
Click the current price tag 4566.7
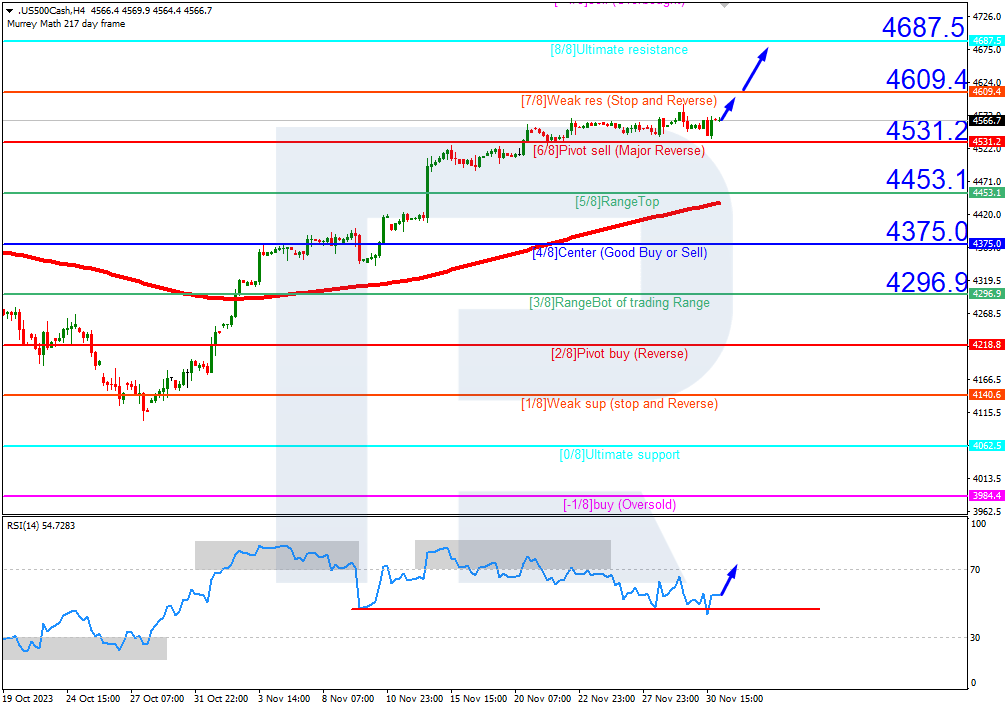pyautogui.click(x=986, y=120)
